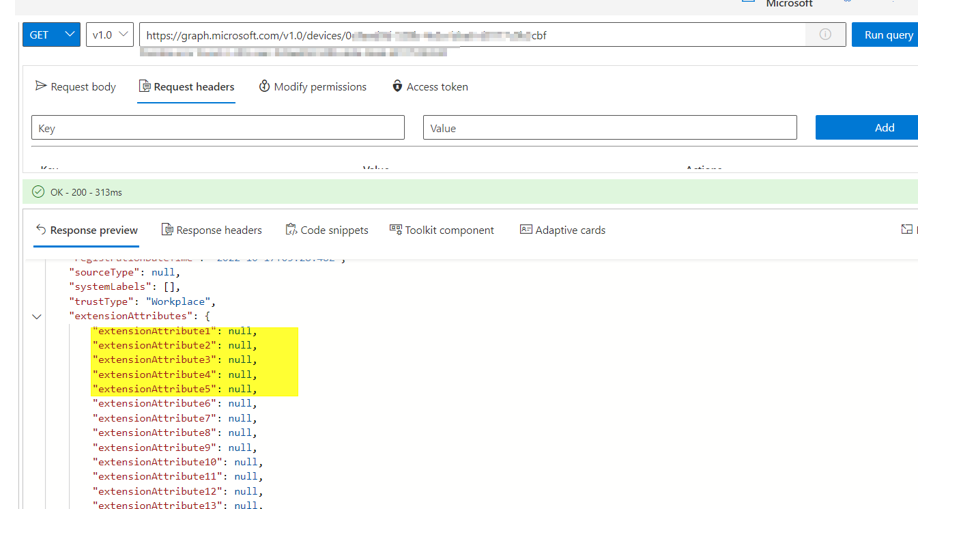Click the "extensionAttribute9" line
The width and height of the screenshot is (956, 555).
click(174, 448)
